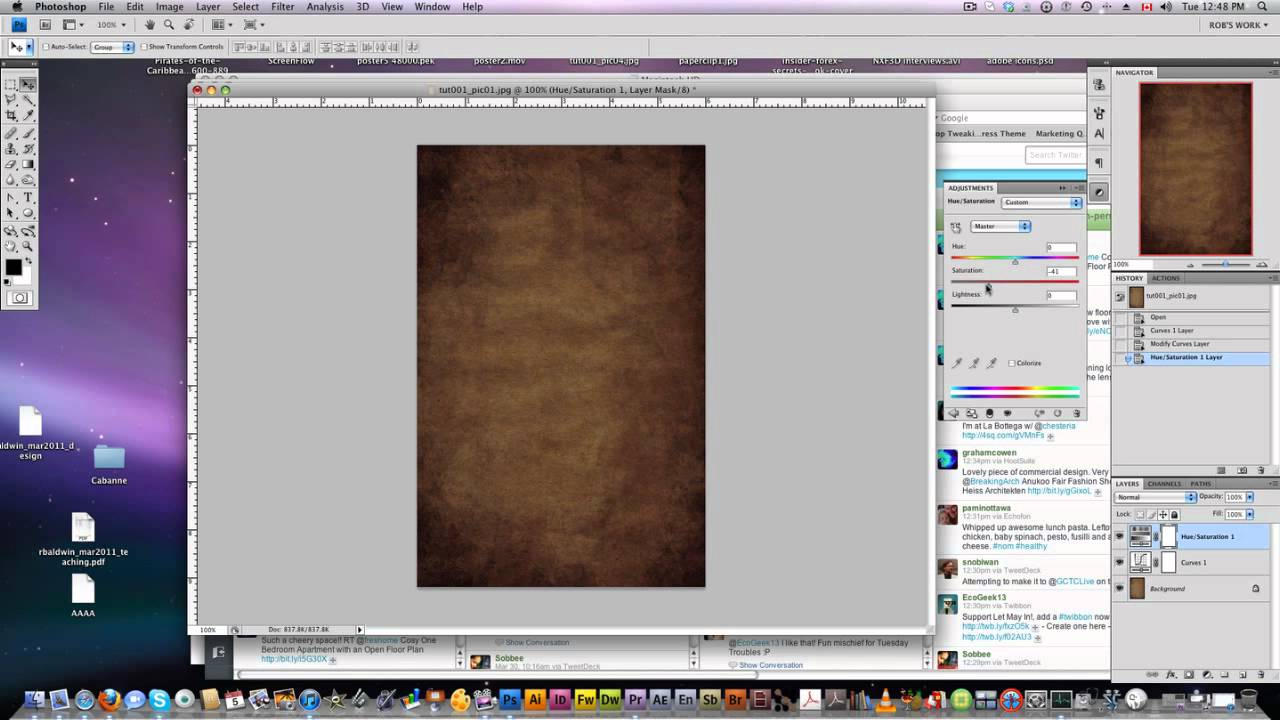Open the Hue/Saturation preset Custom dropdown
The image size is (1280, 720).
pyautogui.click(x=1042, y=202)
